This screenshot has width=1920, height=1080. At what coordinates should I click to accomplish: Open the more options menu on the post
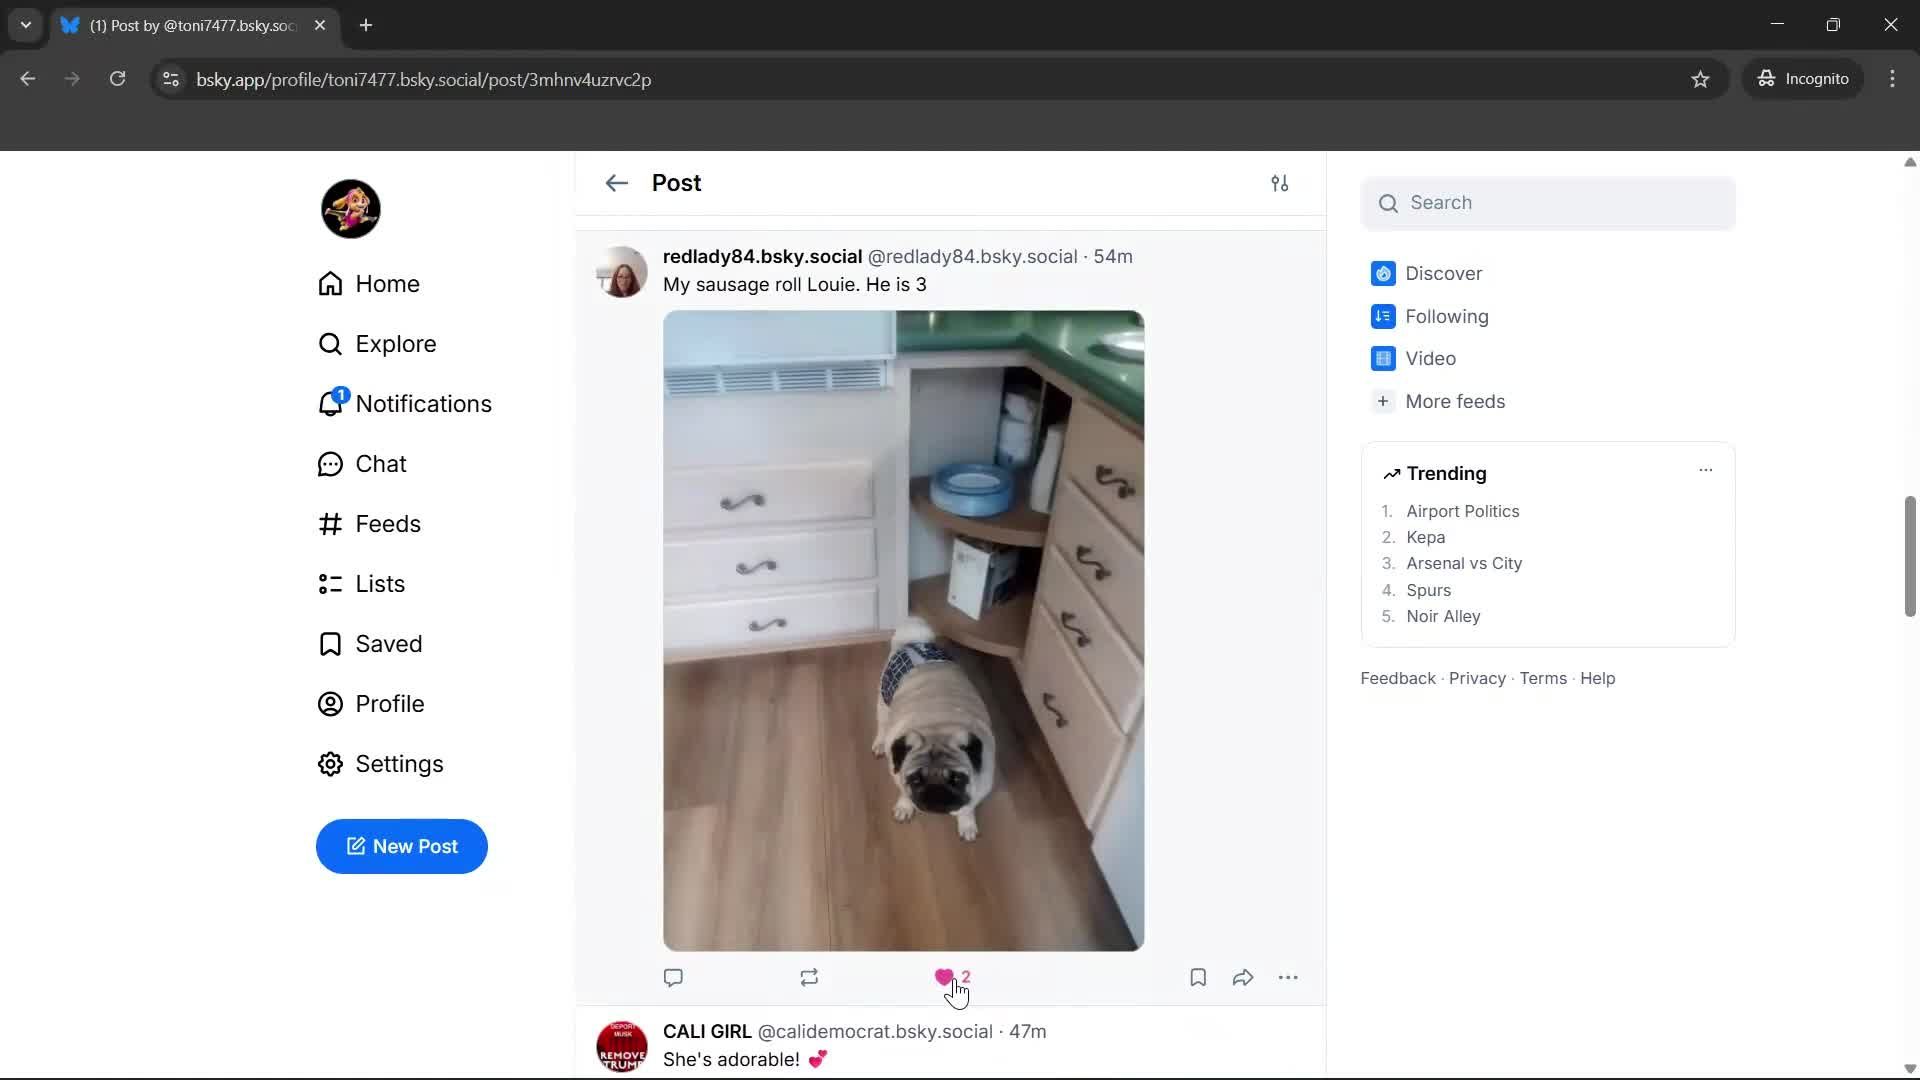pyautogui.click(x=1288, y=977)
